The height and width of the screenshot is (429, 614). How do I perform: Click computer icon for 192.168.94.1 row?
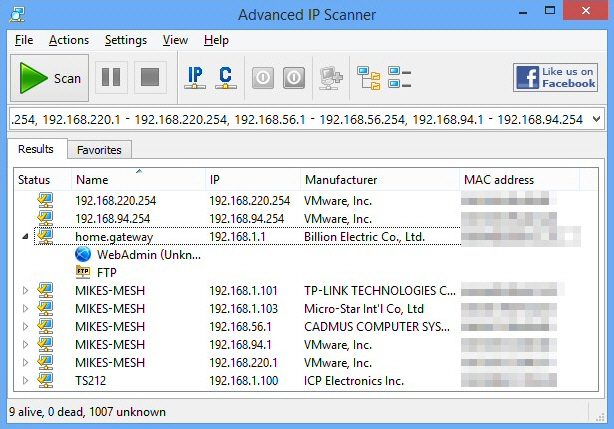click(45, 344)
